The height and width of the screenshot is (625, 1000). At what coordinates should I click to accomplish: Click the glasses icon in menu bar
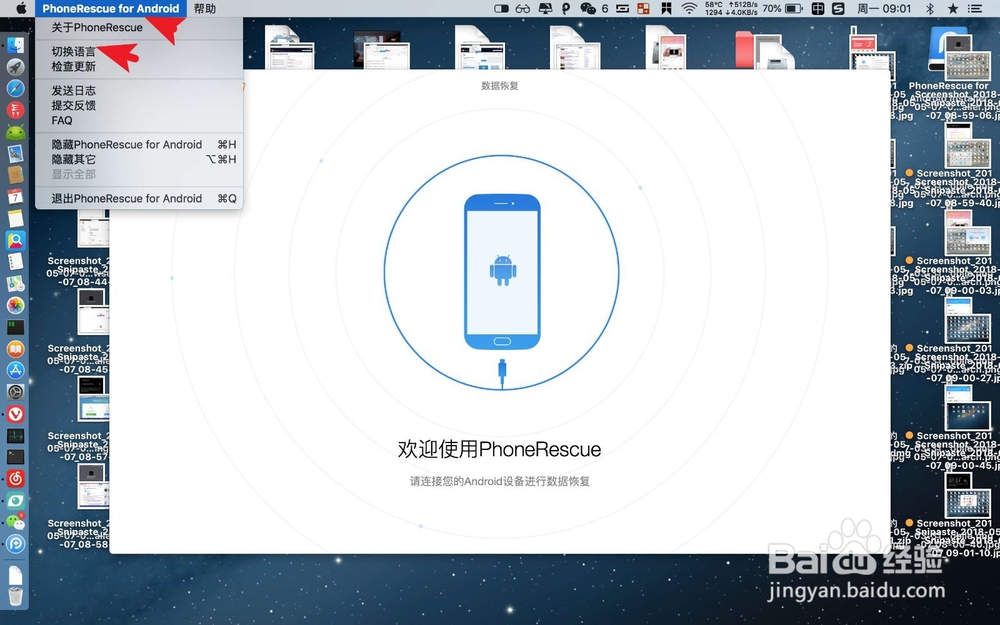[522, 8]
